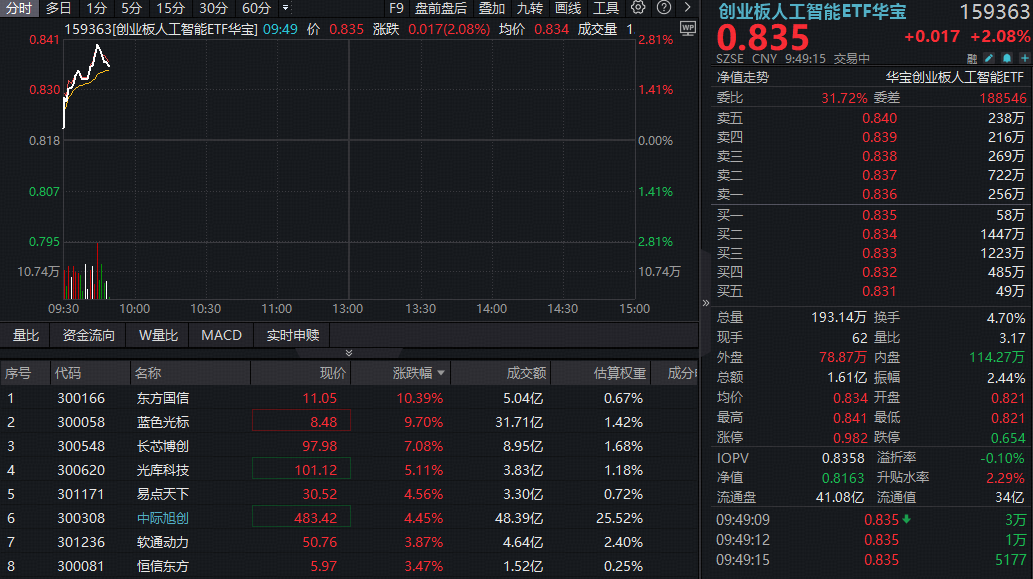Select the 中际旭创 stock row
Image resolution: width=1033 pixels, height=579 pixels.
(x=161, y=512)
